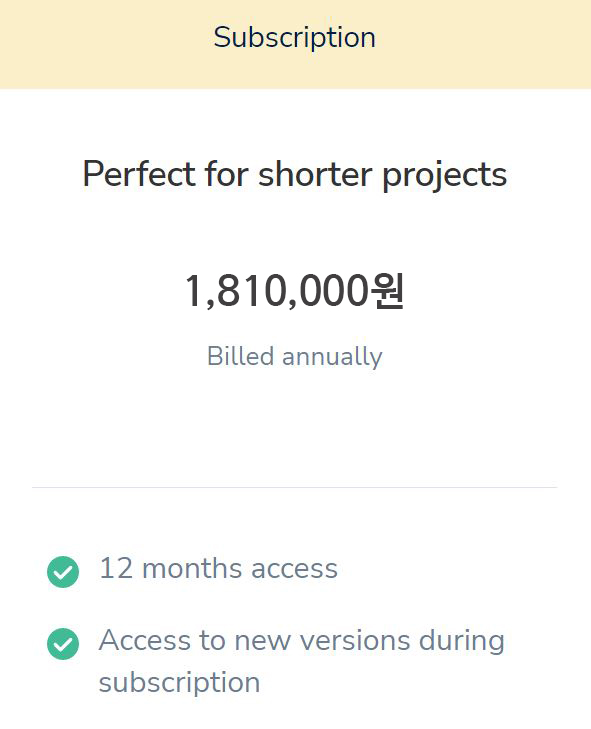Click the word annually under the price
Viewport: 591px width, 729px height.
[x=332, y=358]
